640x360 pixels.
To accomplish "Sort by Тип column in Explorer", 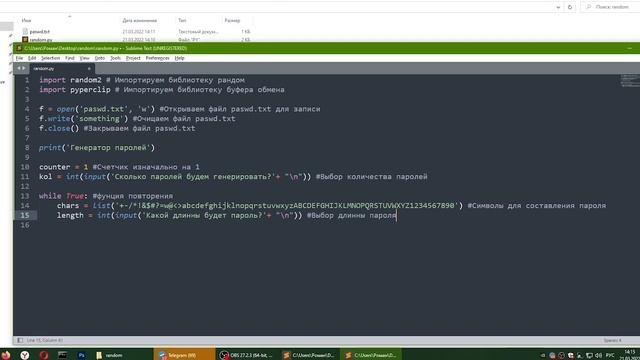I will (x=182, y=20).
